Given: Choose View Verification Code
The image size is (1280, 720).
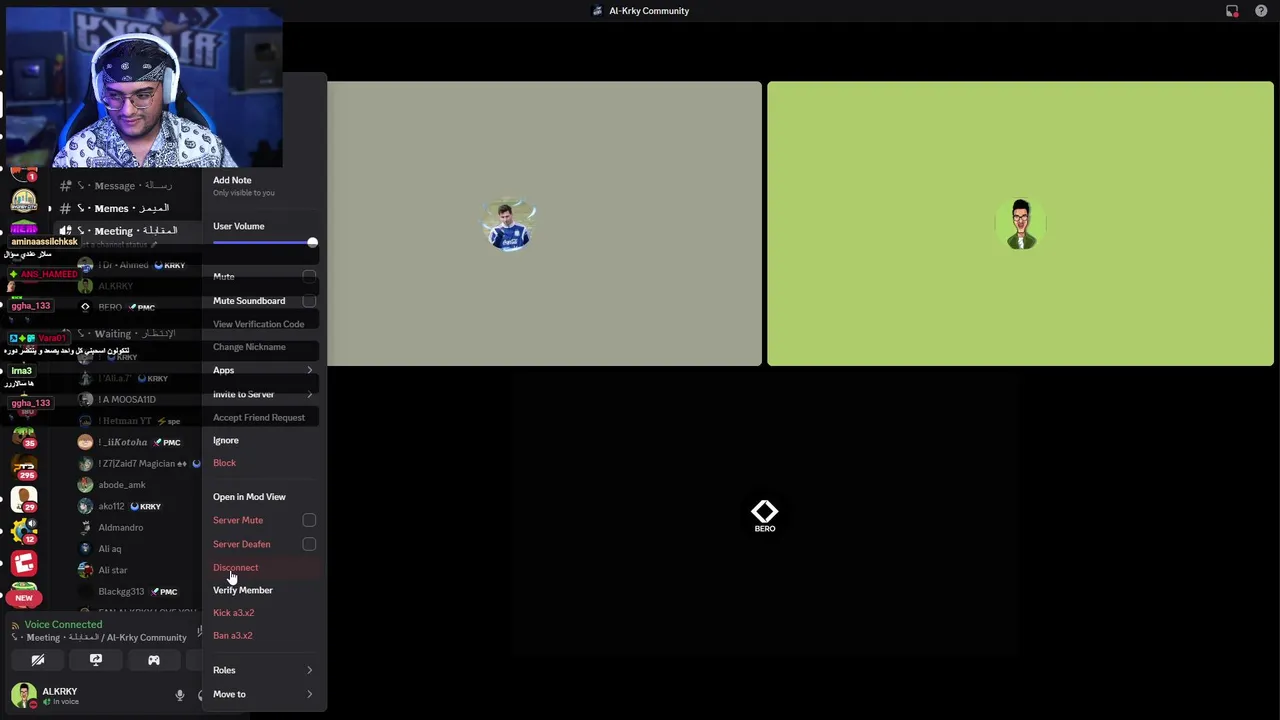Looking at the screenshot, I should [x=258, y=324].
